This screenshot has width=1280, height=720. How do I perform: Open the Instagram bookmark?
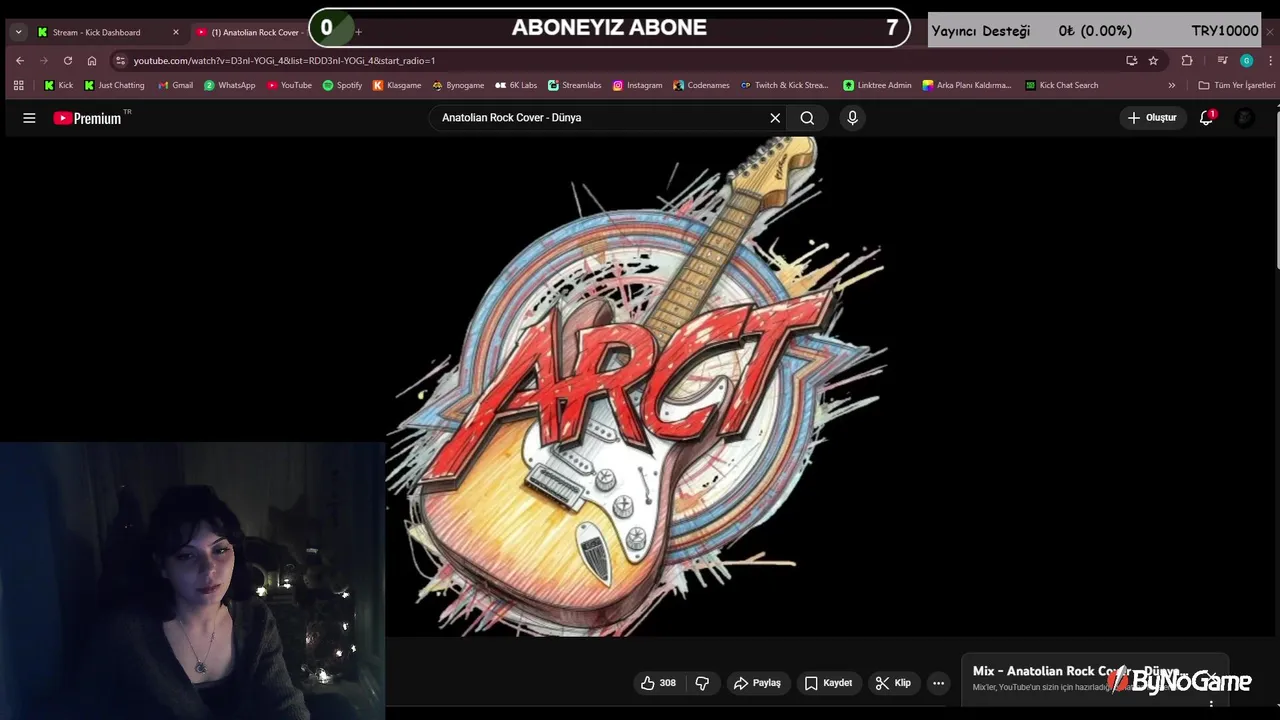pos(637,85)
